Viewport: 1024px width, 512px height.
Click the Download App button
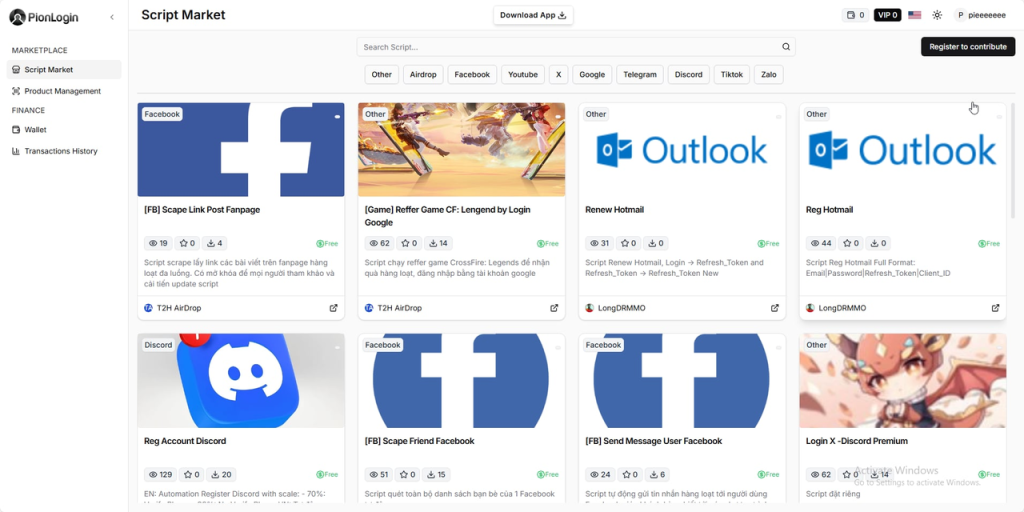pyautogui.click(x=533, y=15)
